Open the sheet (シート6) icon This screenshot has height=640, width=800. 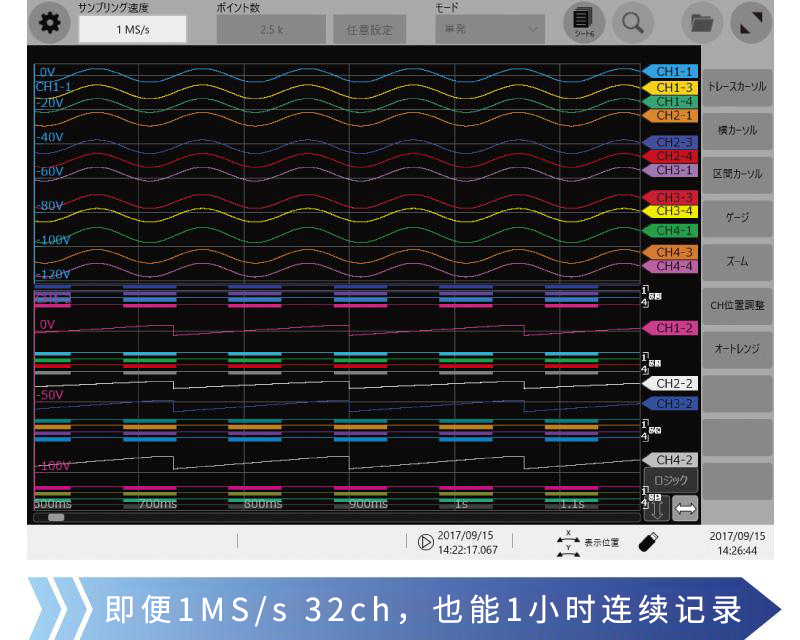click(x=583, y=22)
